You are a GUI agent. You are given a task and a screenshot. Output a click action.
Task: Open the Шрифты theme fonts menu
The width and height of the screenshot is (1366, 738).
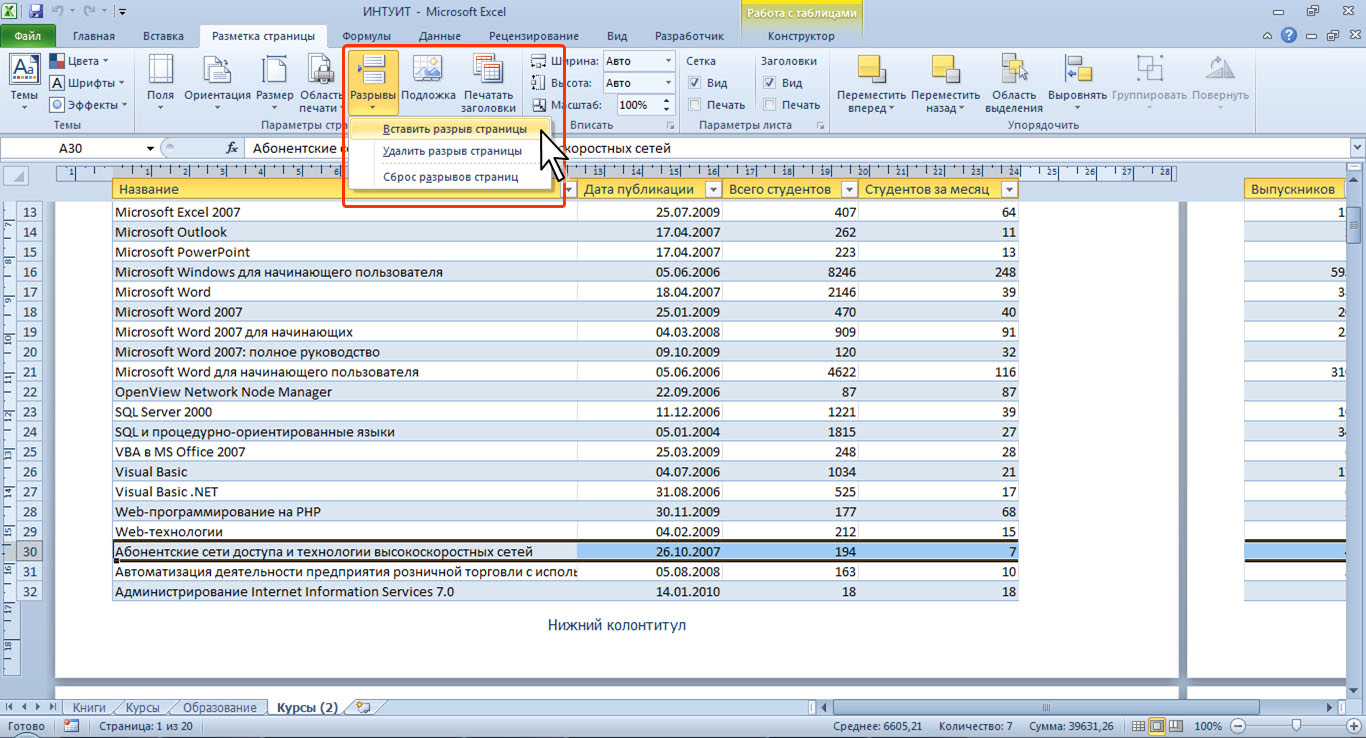tap(87, 83)
